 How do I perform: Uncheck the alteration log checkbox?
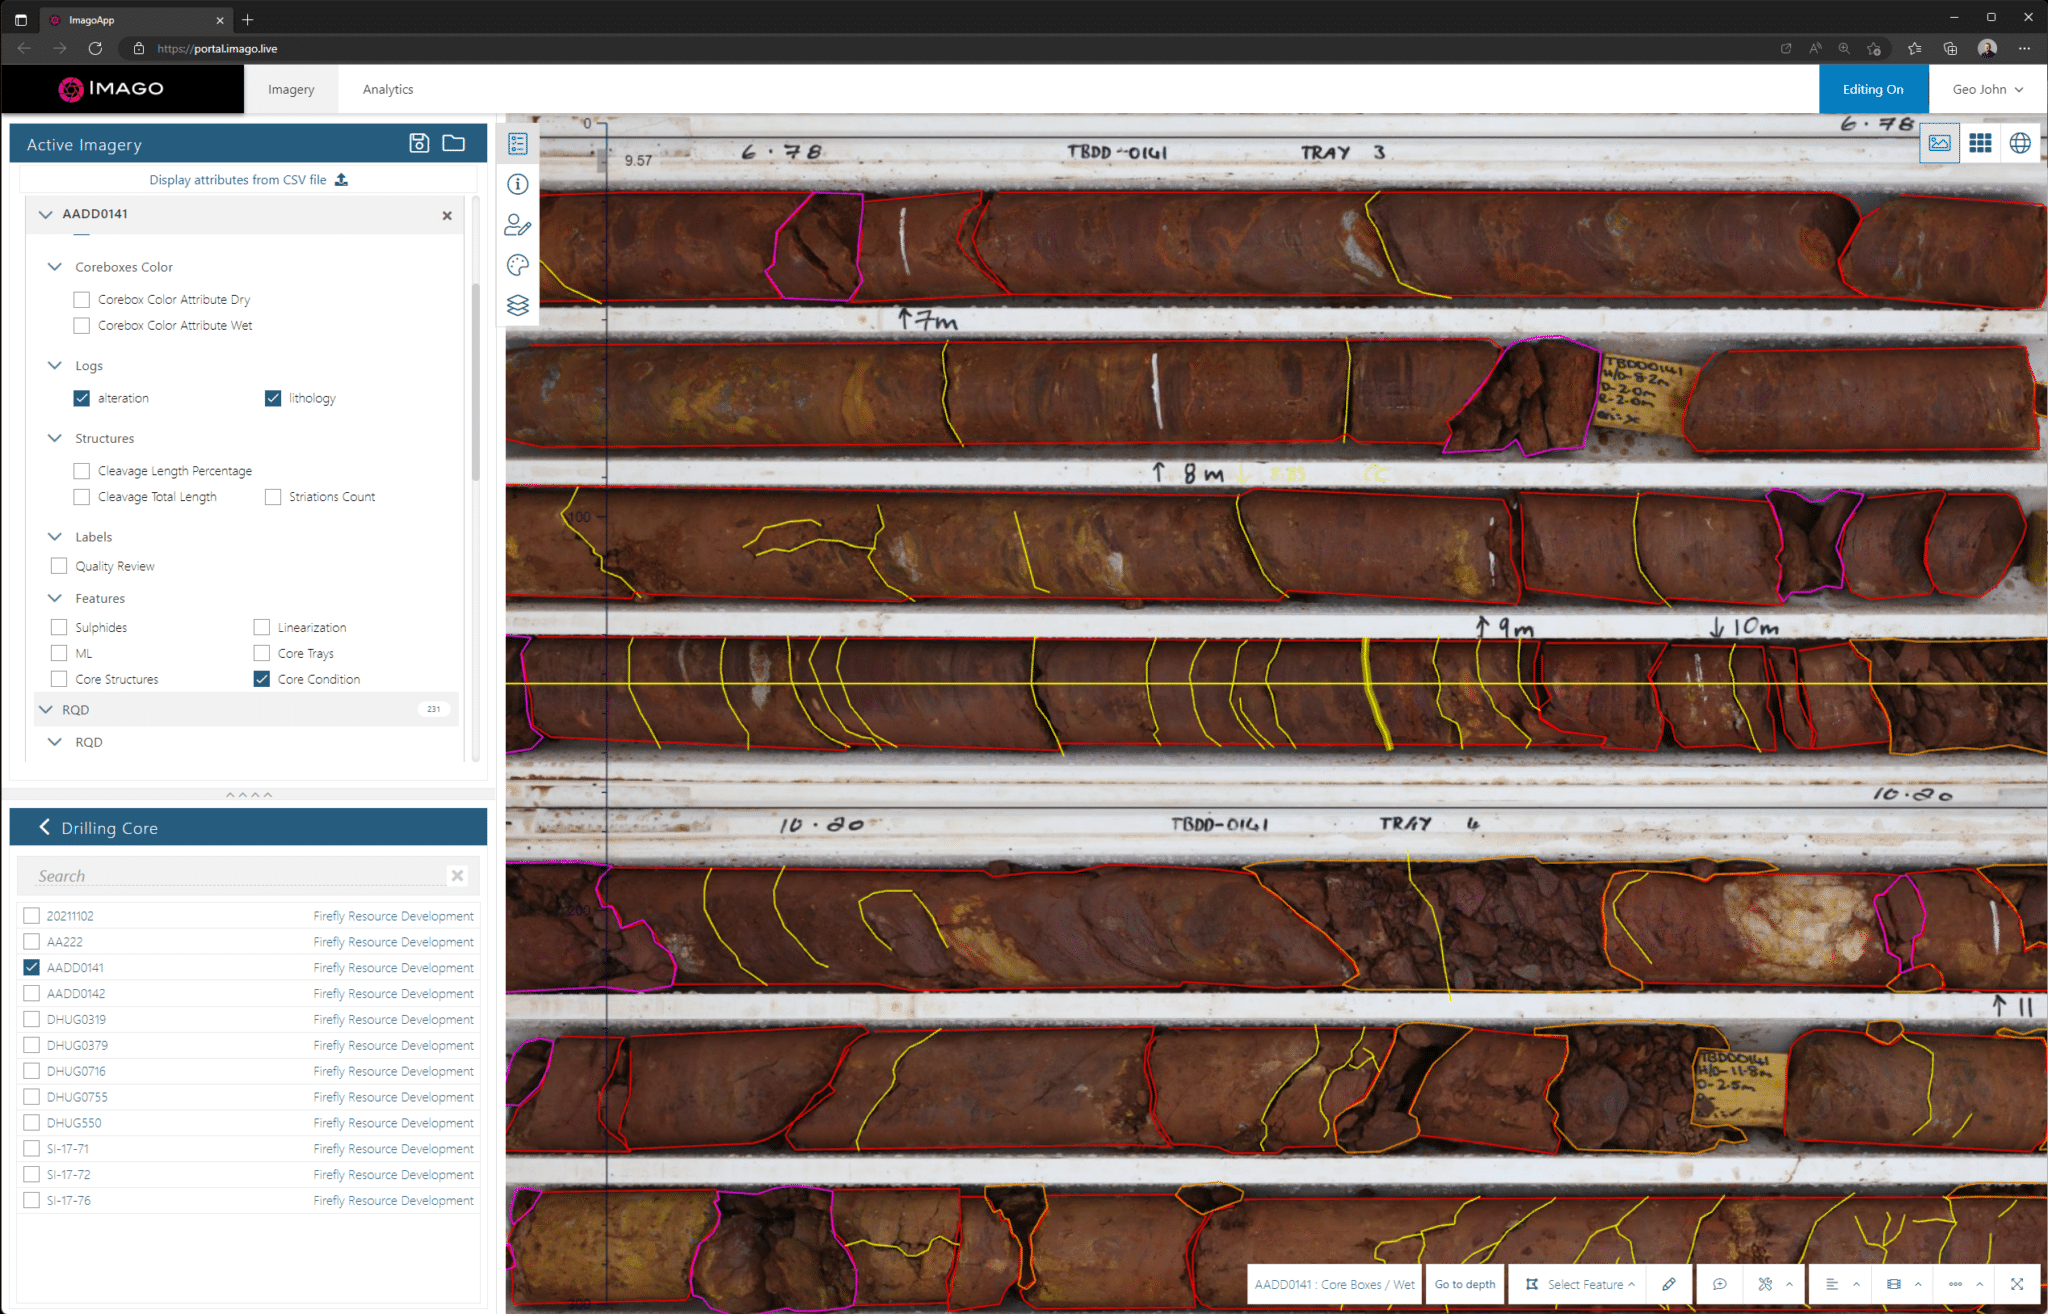point(82,398)
